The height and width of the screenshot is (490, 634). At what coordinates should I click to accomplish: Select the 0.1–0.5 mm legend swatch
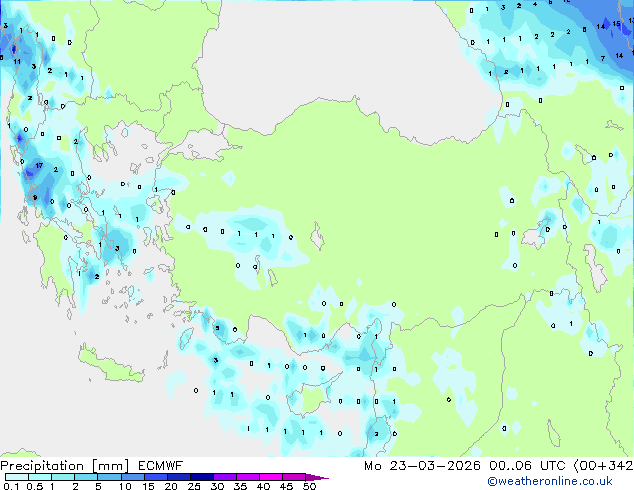pyautogui.click(x=17, y=477)
